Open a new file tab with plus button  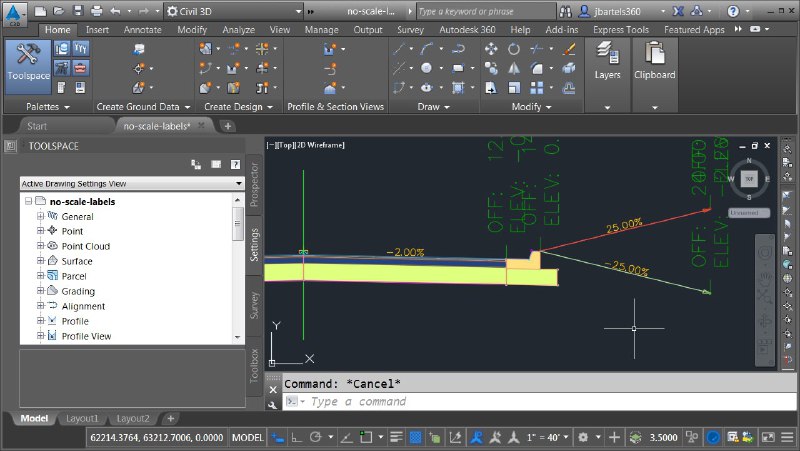[228, 126]
